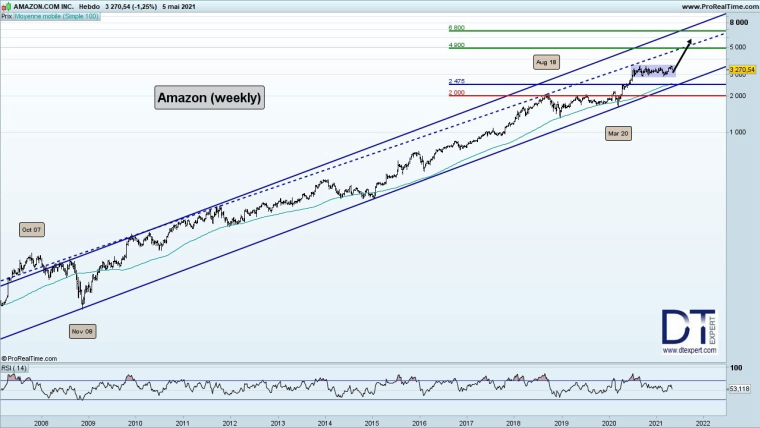Image resolution: width=760 pixels, height=428 pixels.
Task: Open the www.ProRealTime.com link
Action: click(x=719, y=7)
